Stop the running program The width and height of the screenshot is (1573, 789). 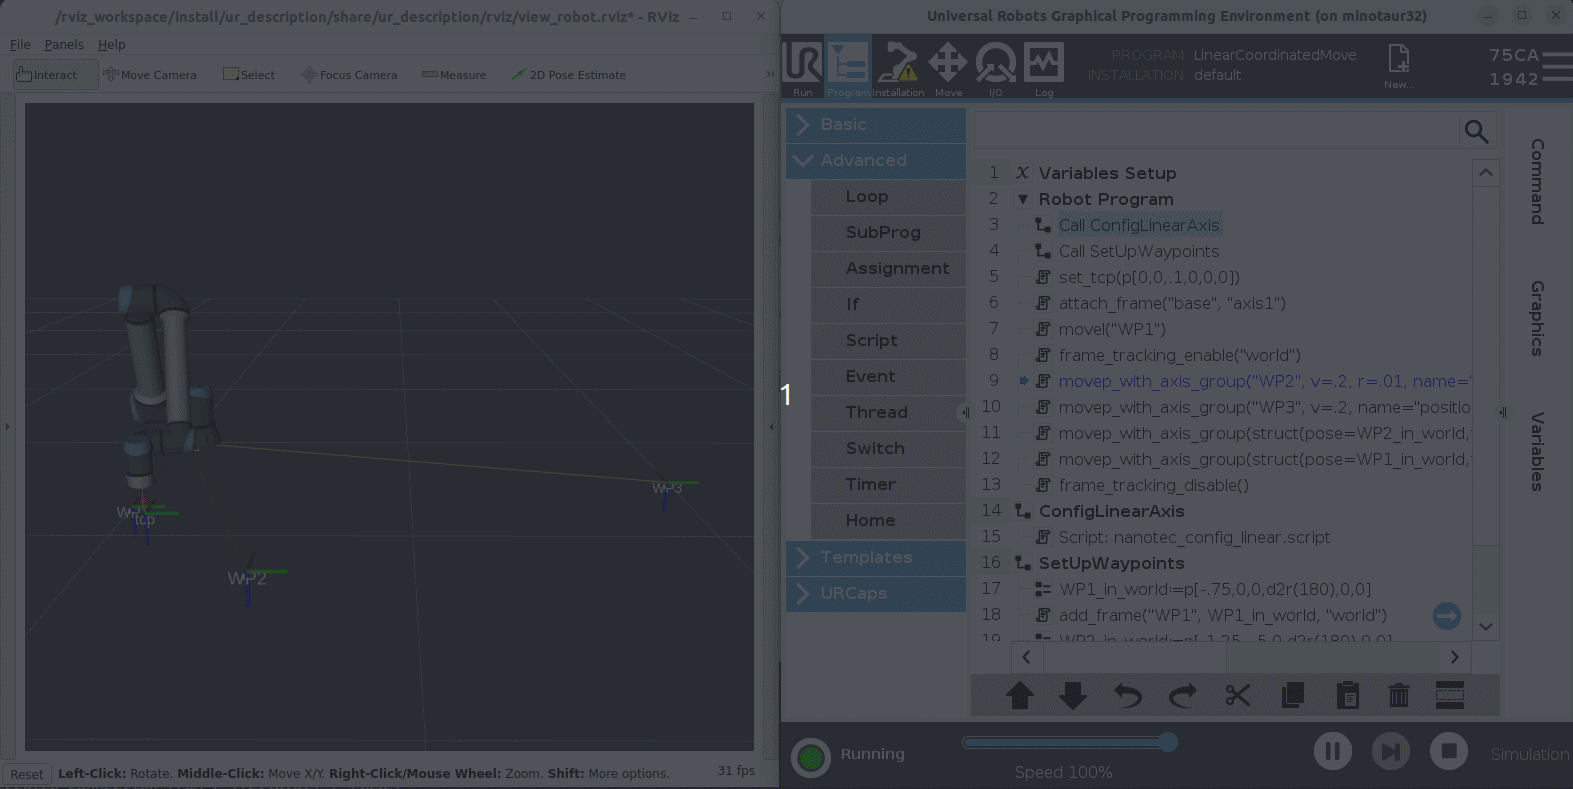(x=1448, y=751)
